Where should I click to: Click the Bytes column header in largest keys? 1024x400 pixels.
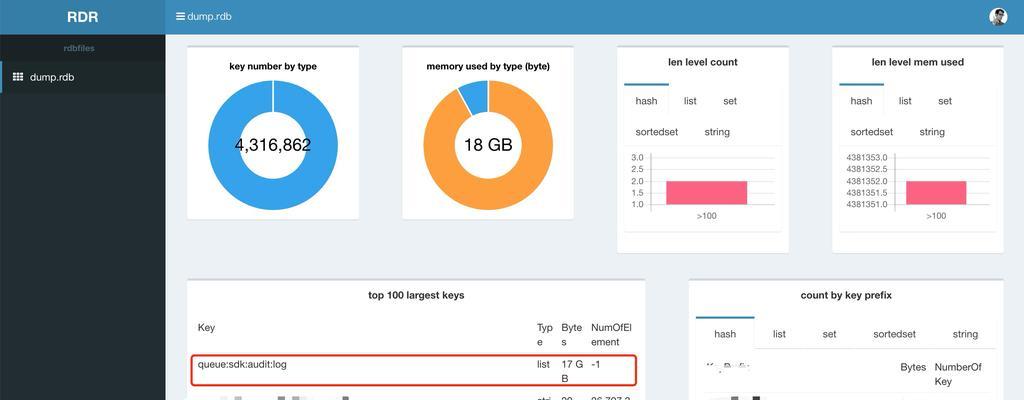(x=571, y=334)
